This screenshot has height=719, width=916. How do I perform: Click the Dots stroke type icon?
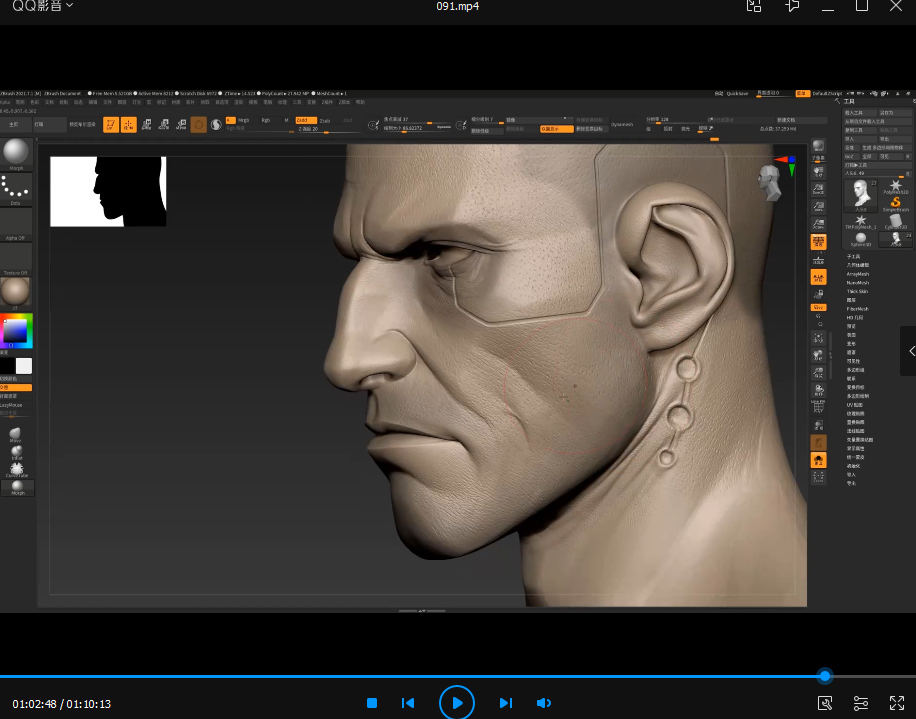click(15, 187)
